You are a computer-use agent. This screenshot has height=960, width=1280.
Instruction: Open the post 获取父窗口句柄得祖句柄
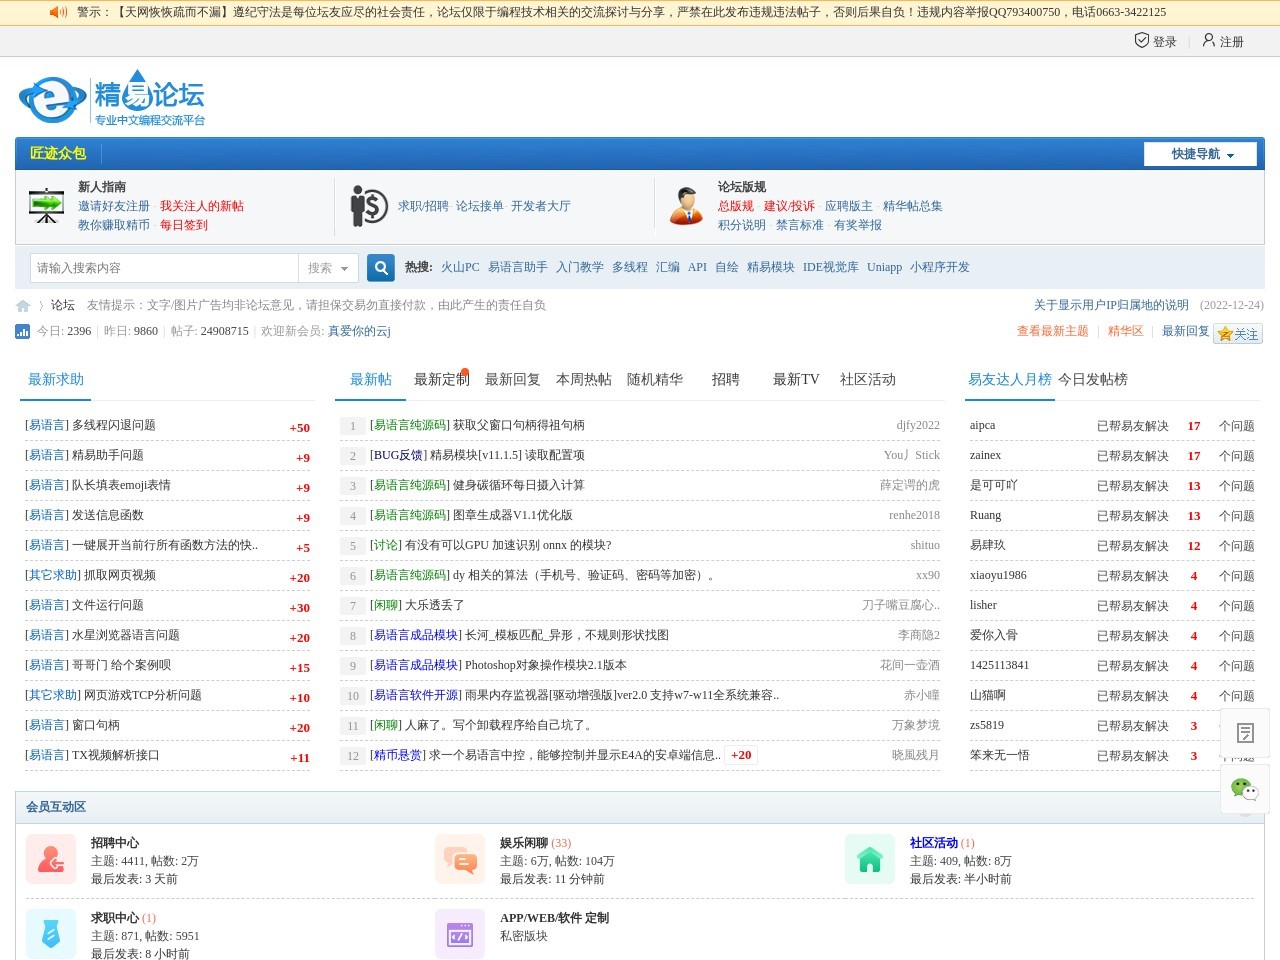click(519, 425)
